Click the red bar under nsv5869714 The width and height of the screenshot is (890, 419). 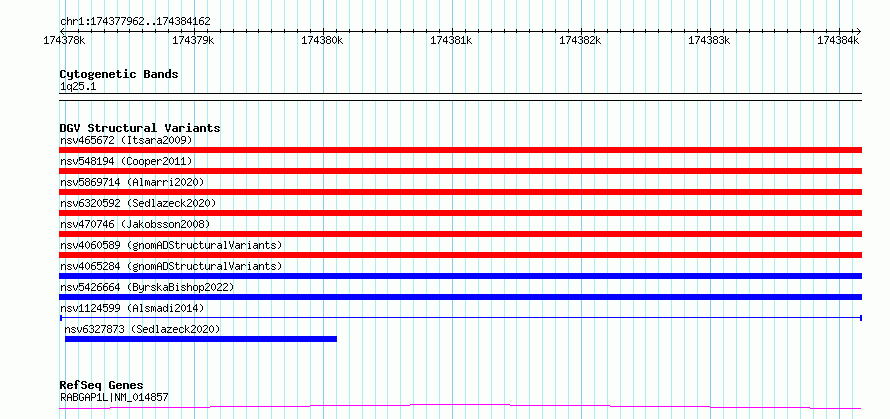point(460,192)
